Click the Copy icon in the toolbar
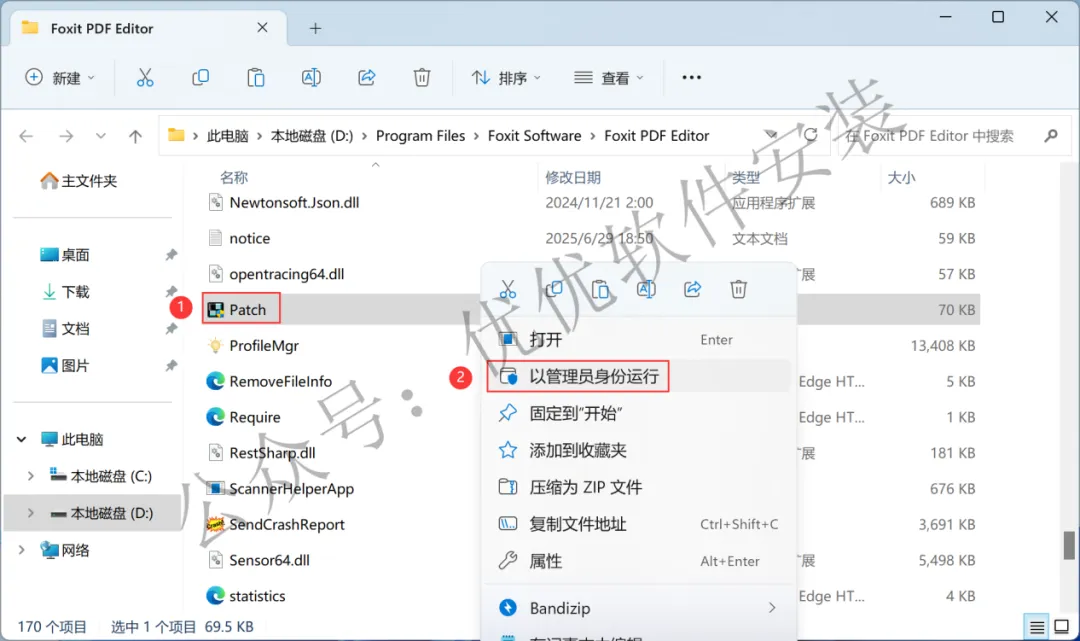This screenshot has height=641, width=1080. pyautogui.click(x=200, y=78)
